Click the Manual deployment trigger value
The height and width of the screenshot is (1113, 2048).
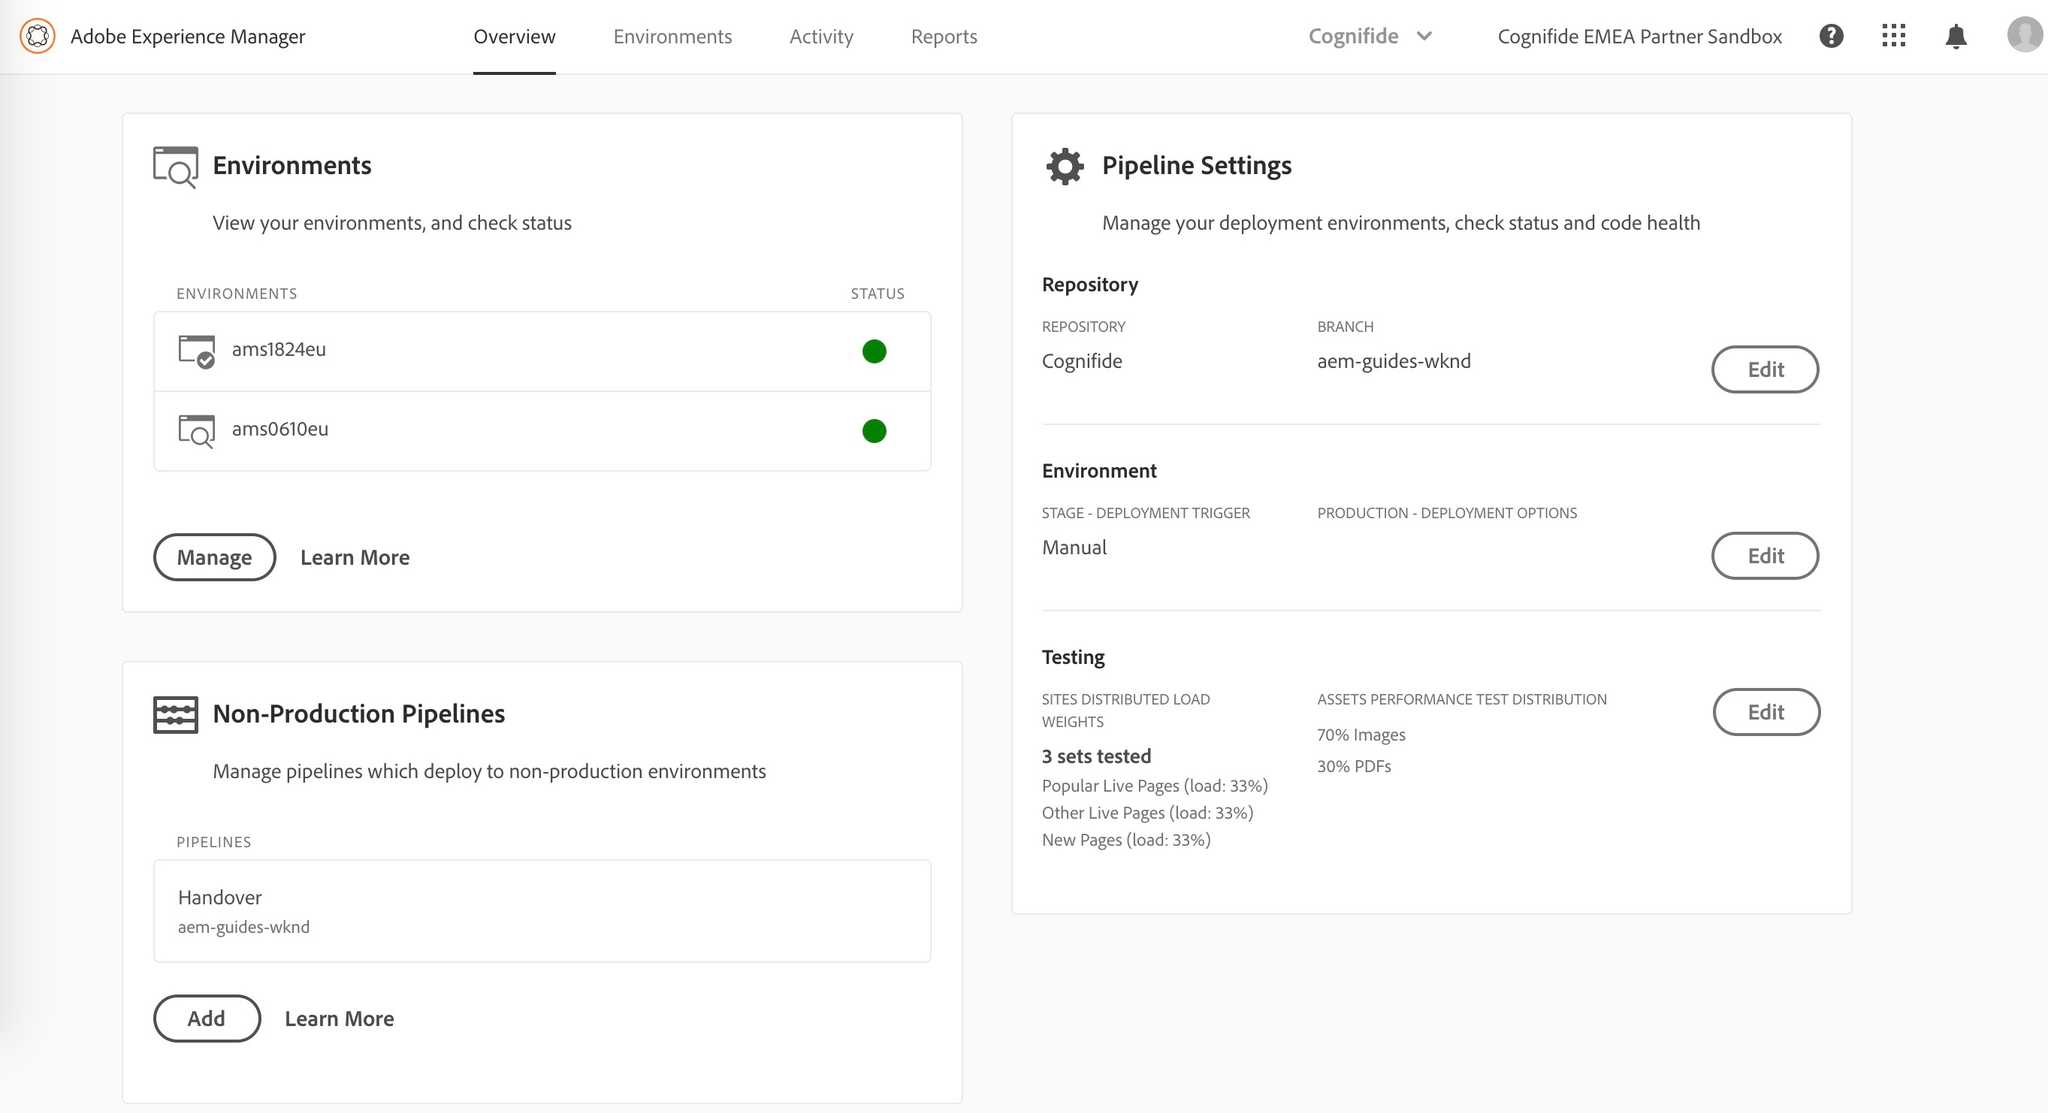[x=1074, y=547]
